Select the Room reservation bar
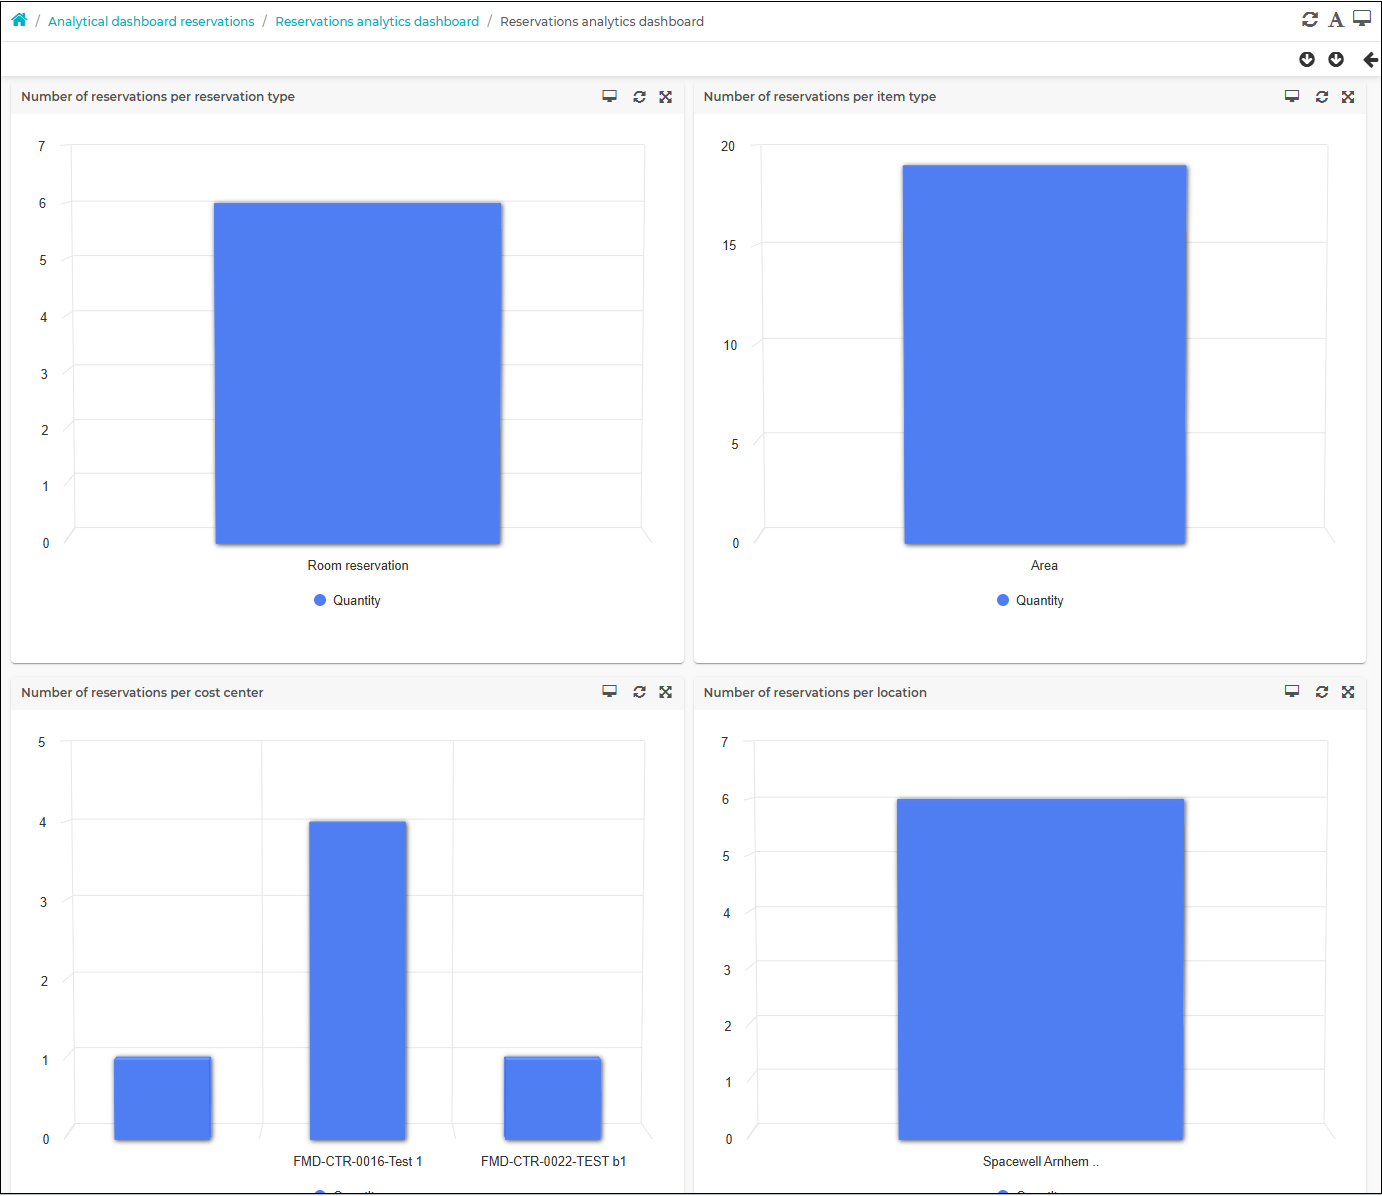1382x1196 pixels. click(358, 373)
